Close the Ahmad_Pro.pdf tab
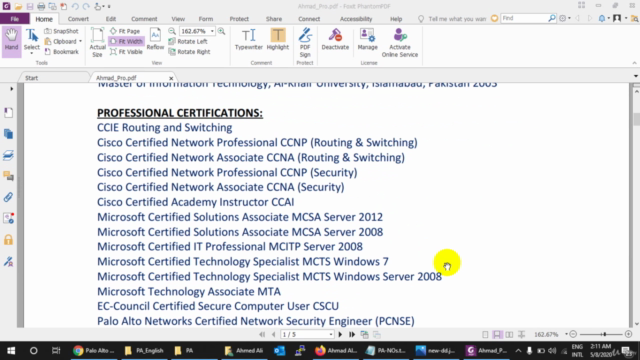 coord(171,78)
